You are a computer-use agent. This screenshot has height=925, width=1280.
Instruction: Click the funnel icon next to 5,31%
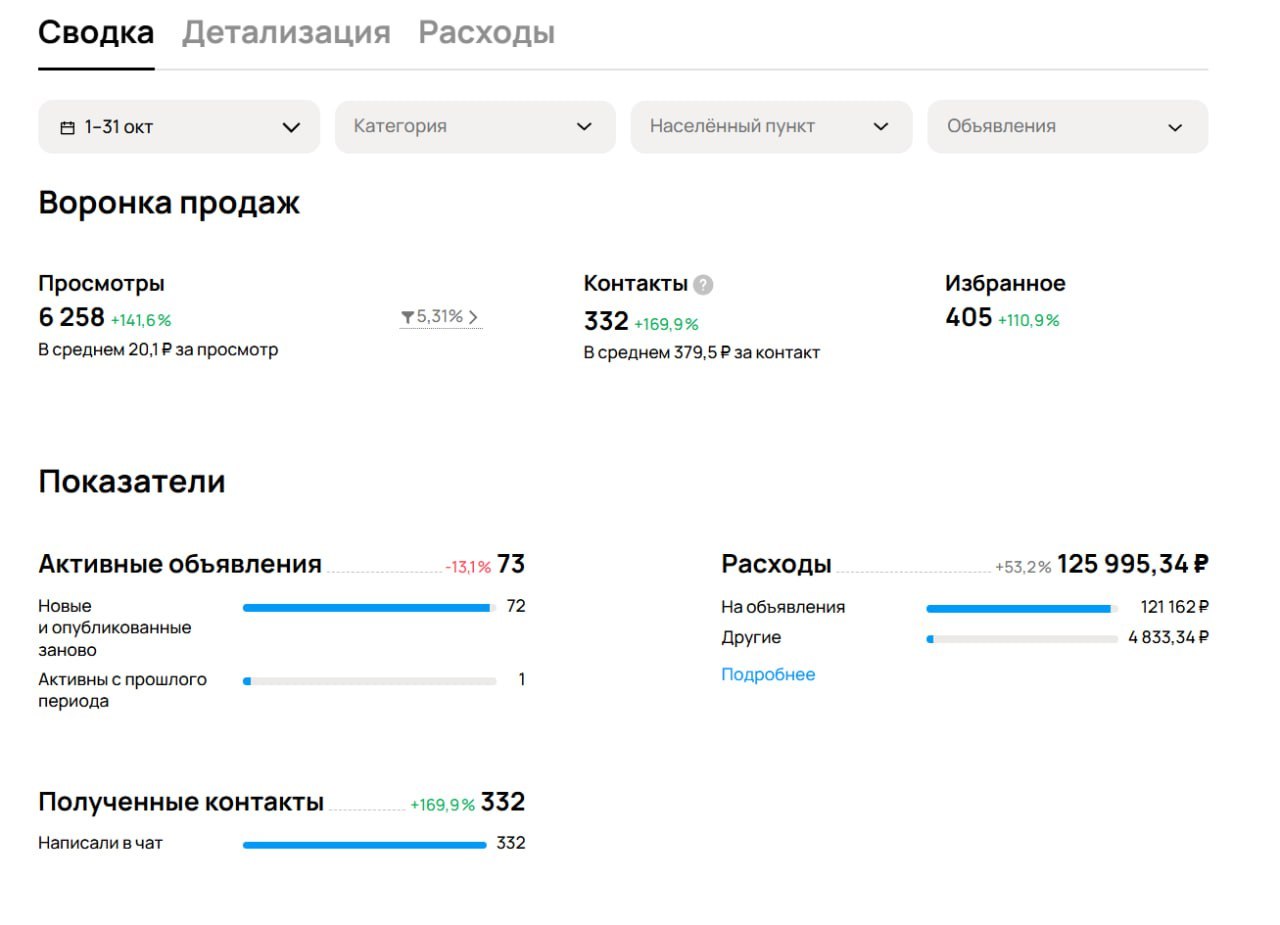[407, 317]
